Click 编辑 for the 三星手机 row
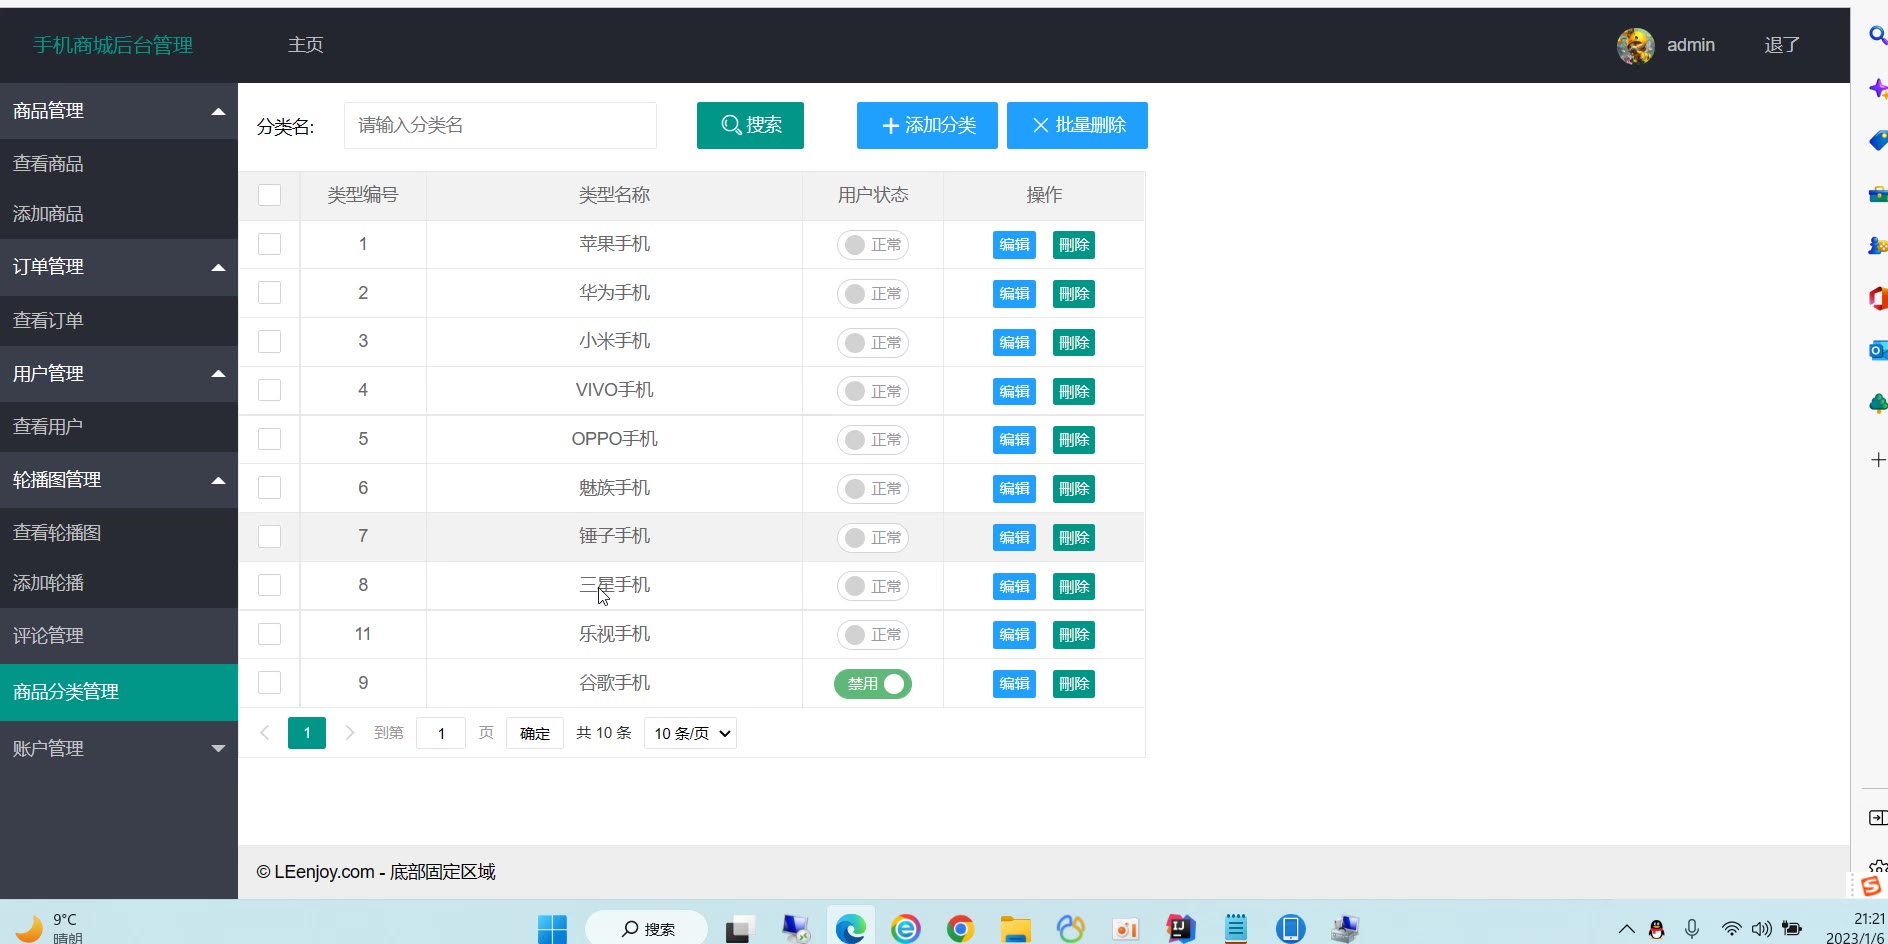Screen dimensions: 1888x944 (1014, 587)
